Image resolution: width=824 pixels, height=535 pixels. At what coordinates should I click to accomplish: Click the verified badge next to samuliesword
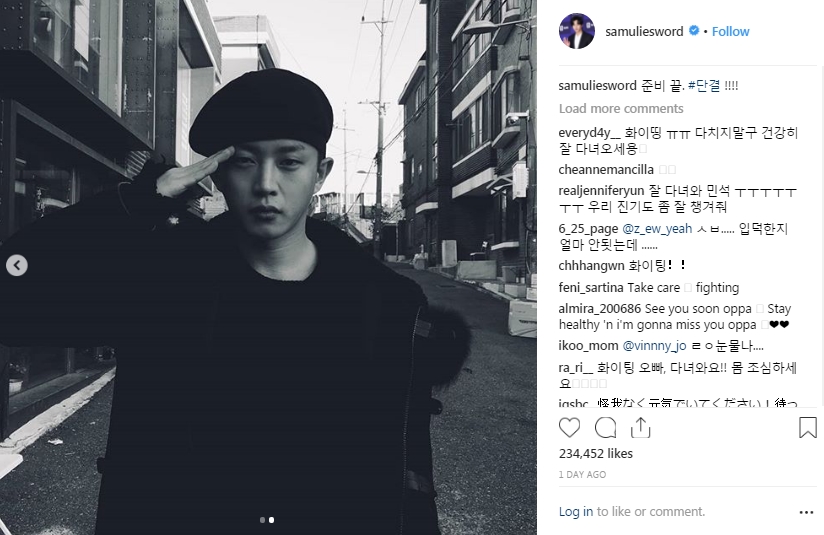click(694, 30)
